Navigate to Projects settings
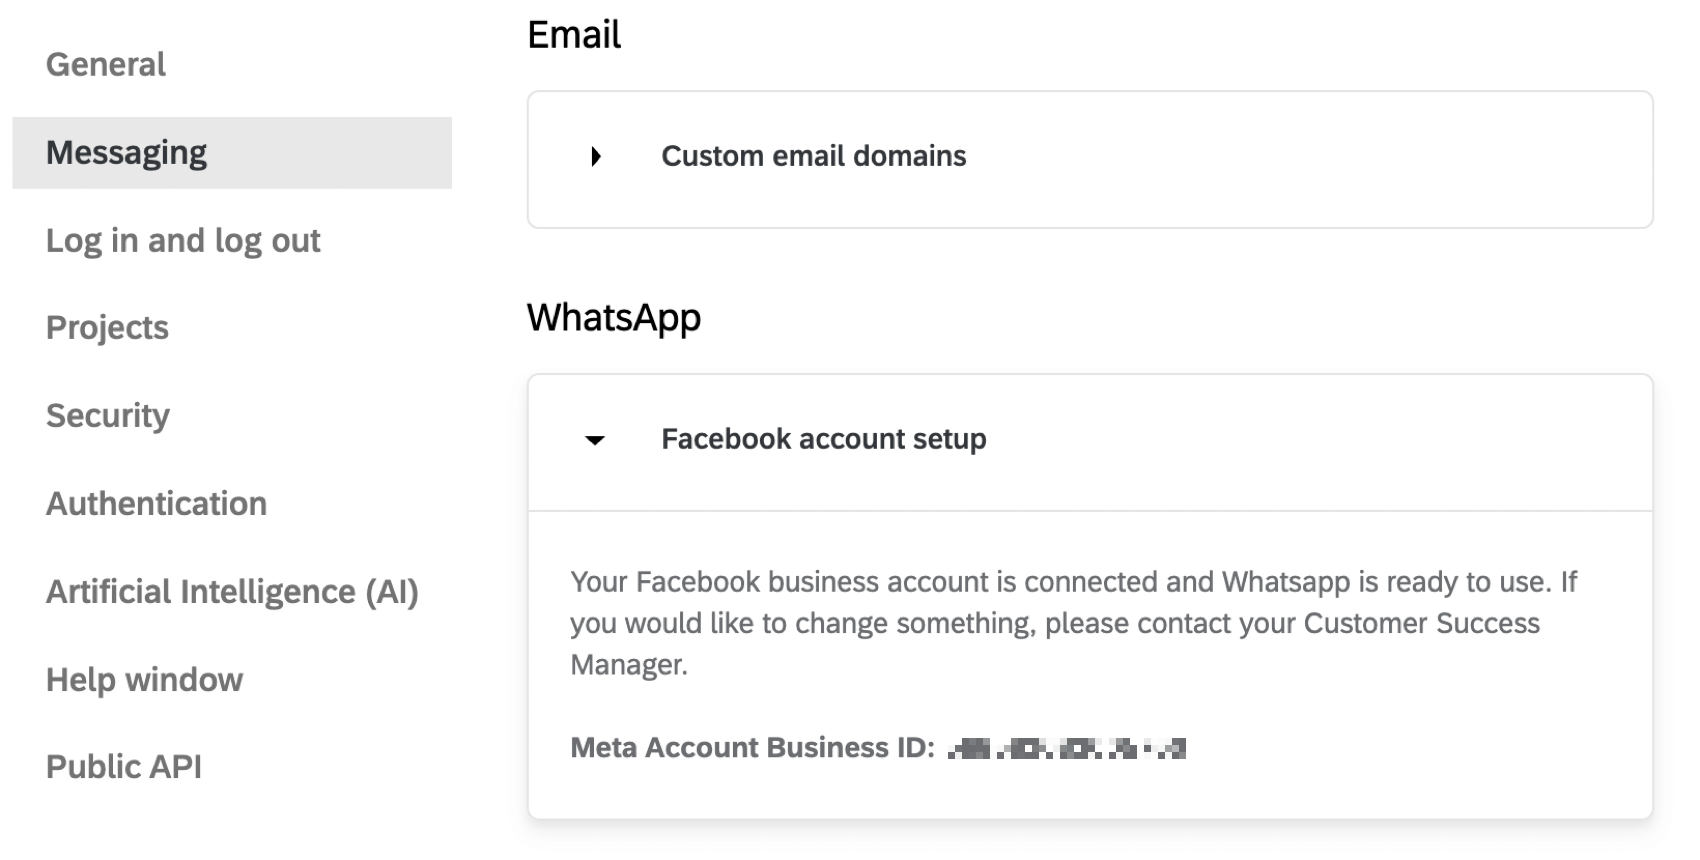Screen dimensions: 1700x860 [106, 327]
